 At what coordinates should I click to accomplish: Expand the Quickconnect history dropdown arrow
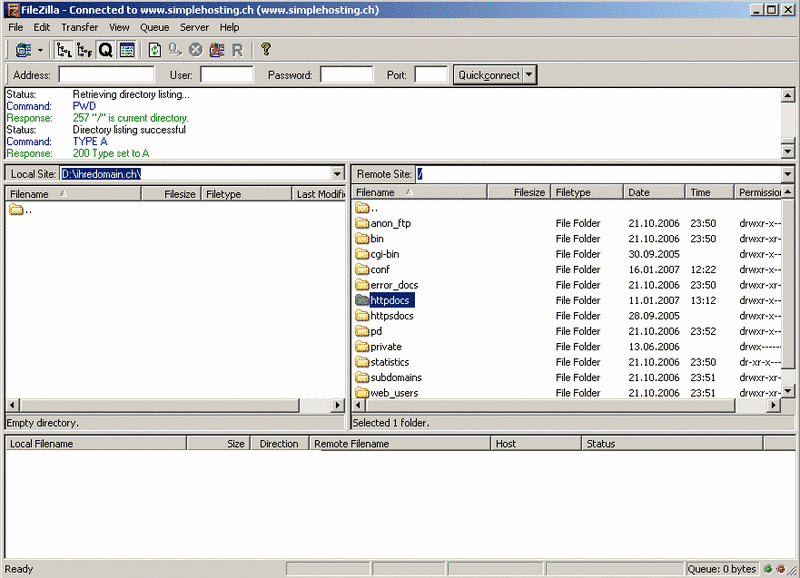530,75
